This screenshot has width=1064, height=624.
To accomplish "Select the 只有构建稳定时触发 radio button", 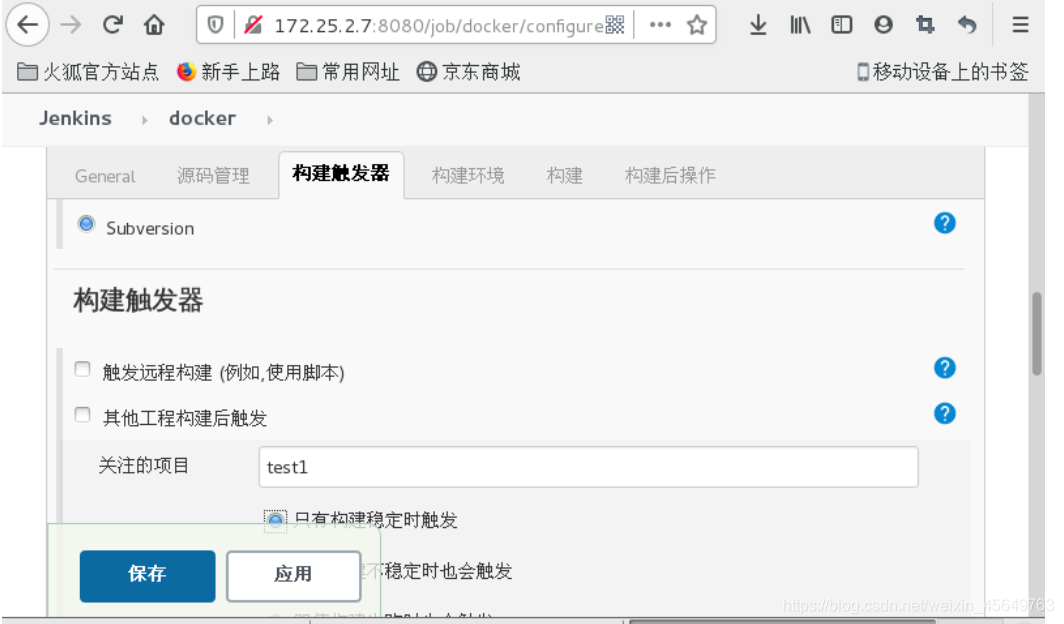I will pos(275,520).
